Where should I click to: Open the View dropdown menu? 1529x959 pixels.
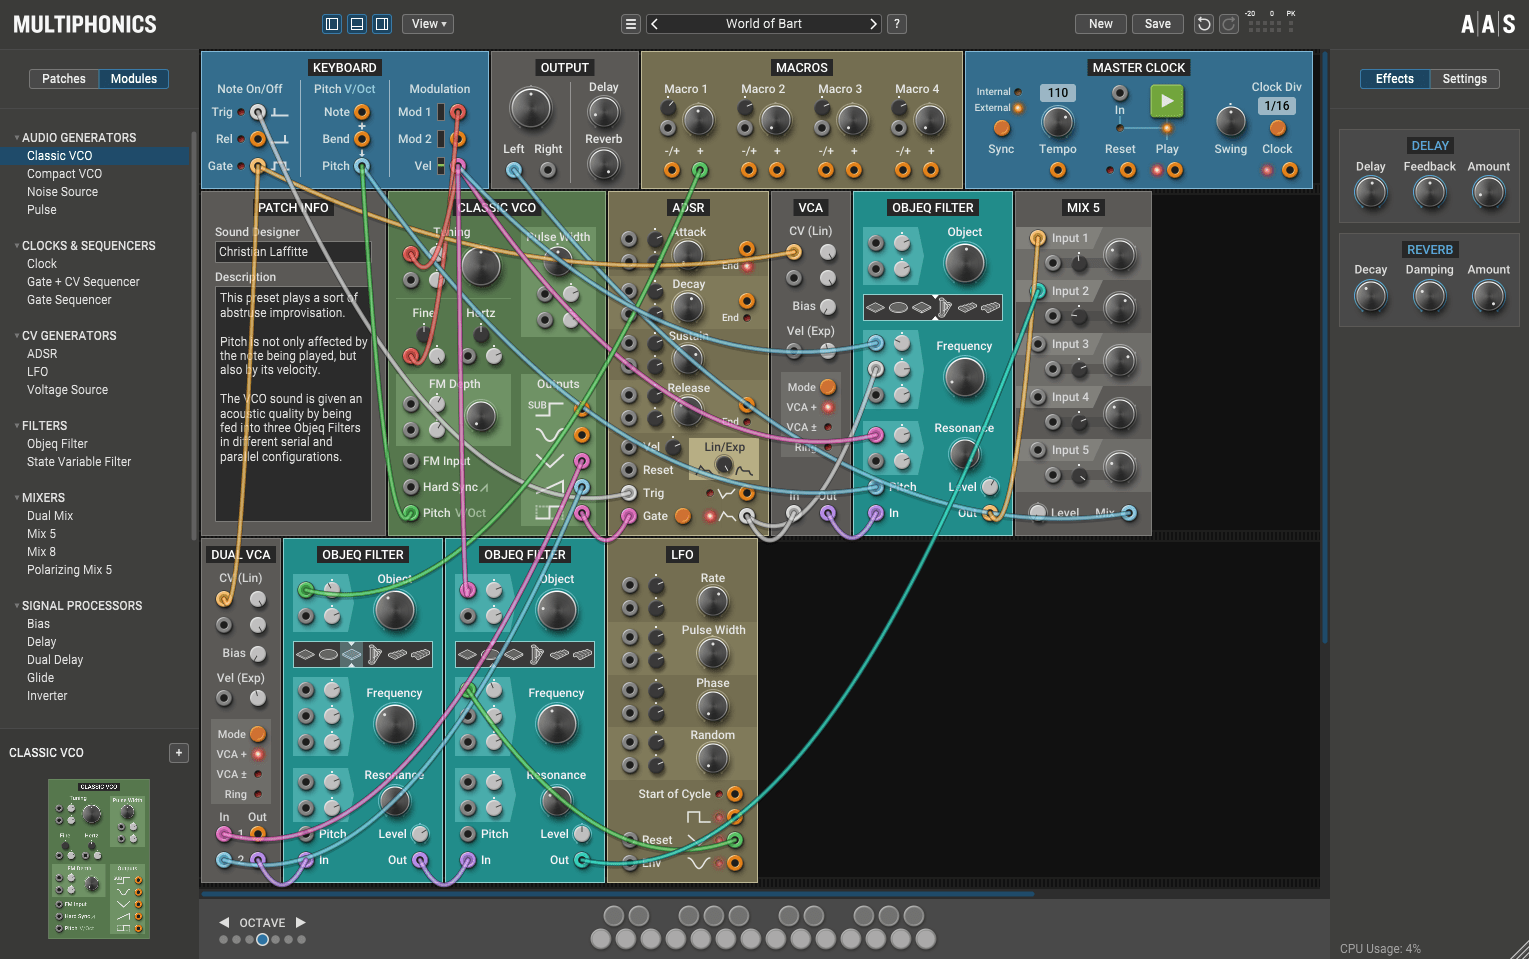430,24
